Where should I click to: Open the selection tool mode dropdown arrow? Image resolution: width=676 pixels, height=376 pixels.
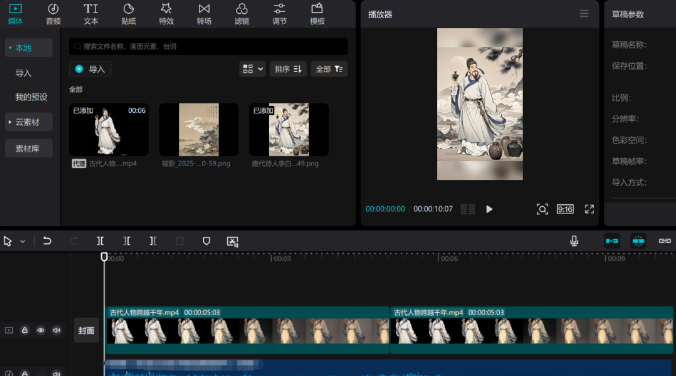(x=23, y=241)
